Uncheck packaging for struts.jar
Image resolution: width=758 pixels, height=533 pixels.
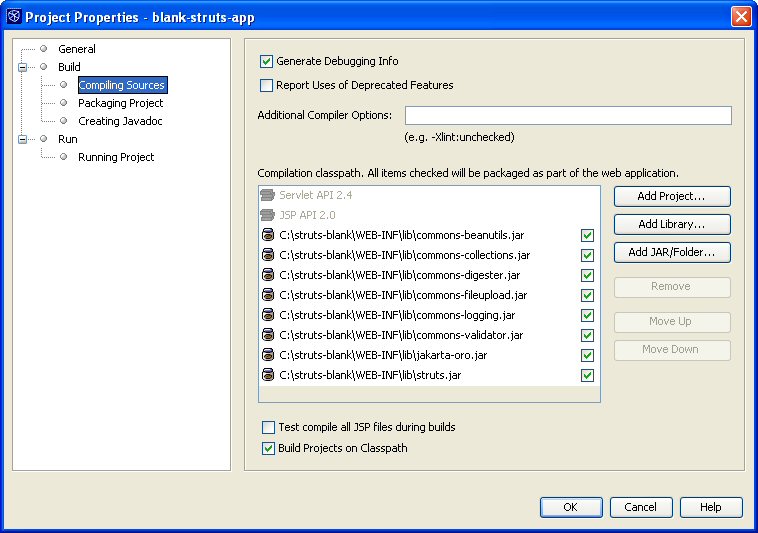tap(587, 375)
